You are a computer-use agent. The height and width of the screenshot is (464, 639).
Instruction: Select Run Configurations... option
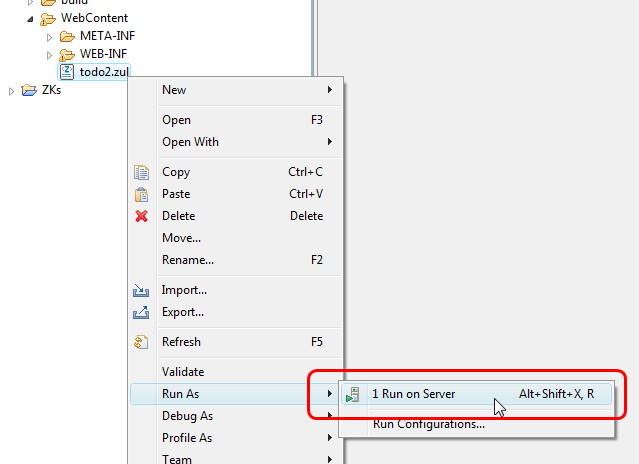428,423
